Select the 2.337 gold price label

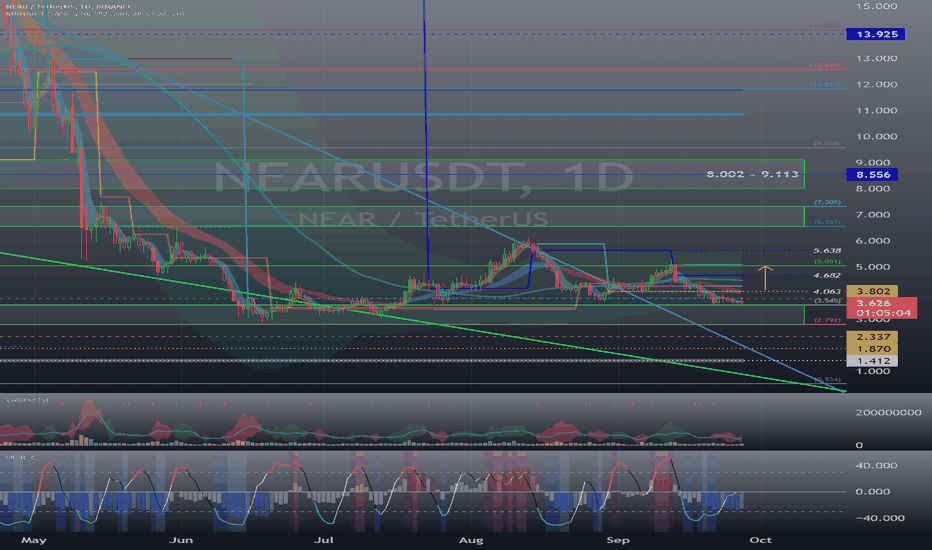(x=872, y=337)
